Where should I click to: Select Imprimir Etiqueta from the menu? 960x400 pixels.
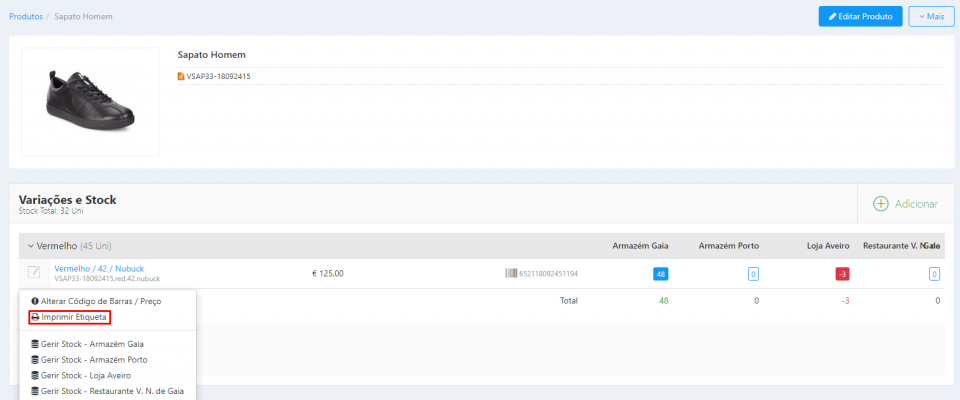tap(68, 317)
